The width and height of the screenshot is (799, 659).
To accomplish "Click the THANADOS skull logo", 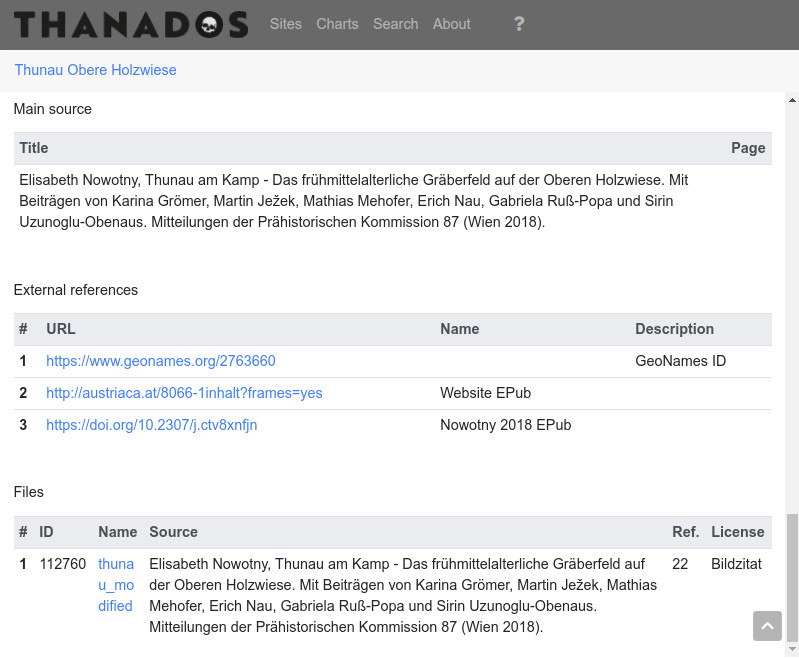I will (x=131, y=24).
